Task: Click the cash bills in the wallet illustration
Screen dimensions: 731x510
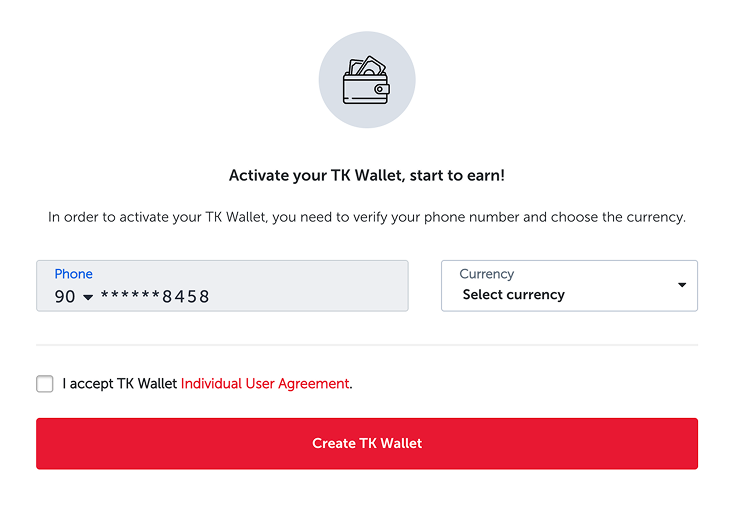Action: (367, 66)
